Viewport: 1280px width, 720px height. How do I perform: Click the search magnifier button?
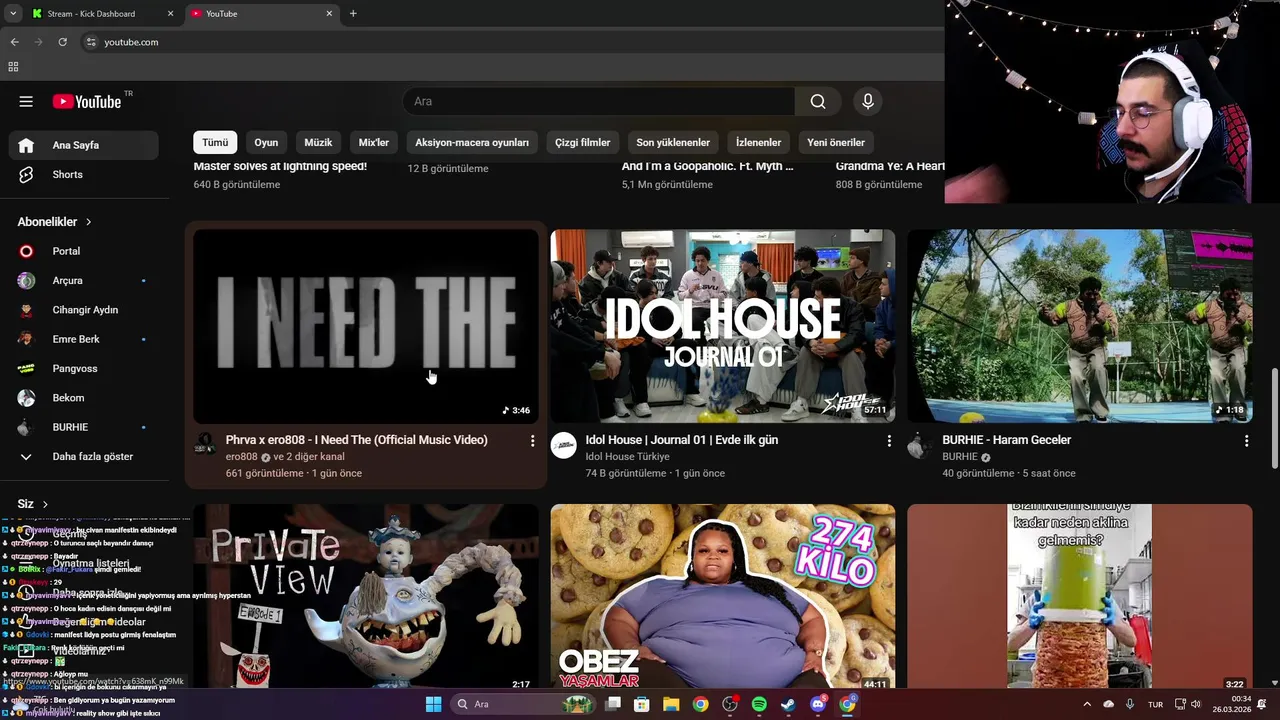click(x=818, y=101)
